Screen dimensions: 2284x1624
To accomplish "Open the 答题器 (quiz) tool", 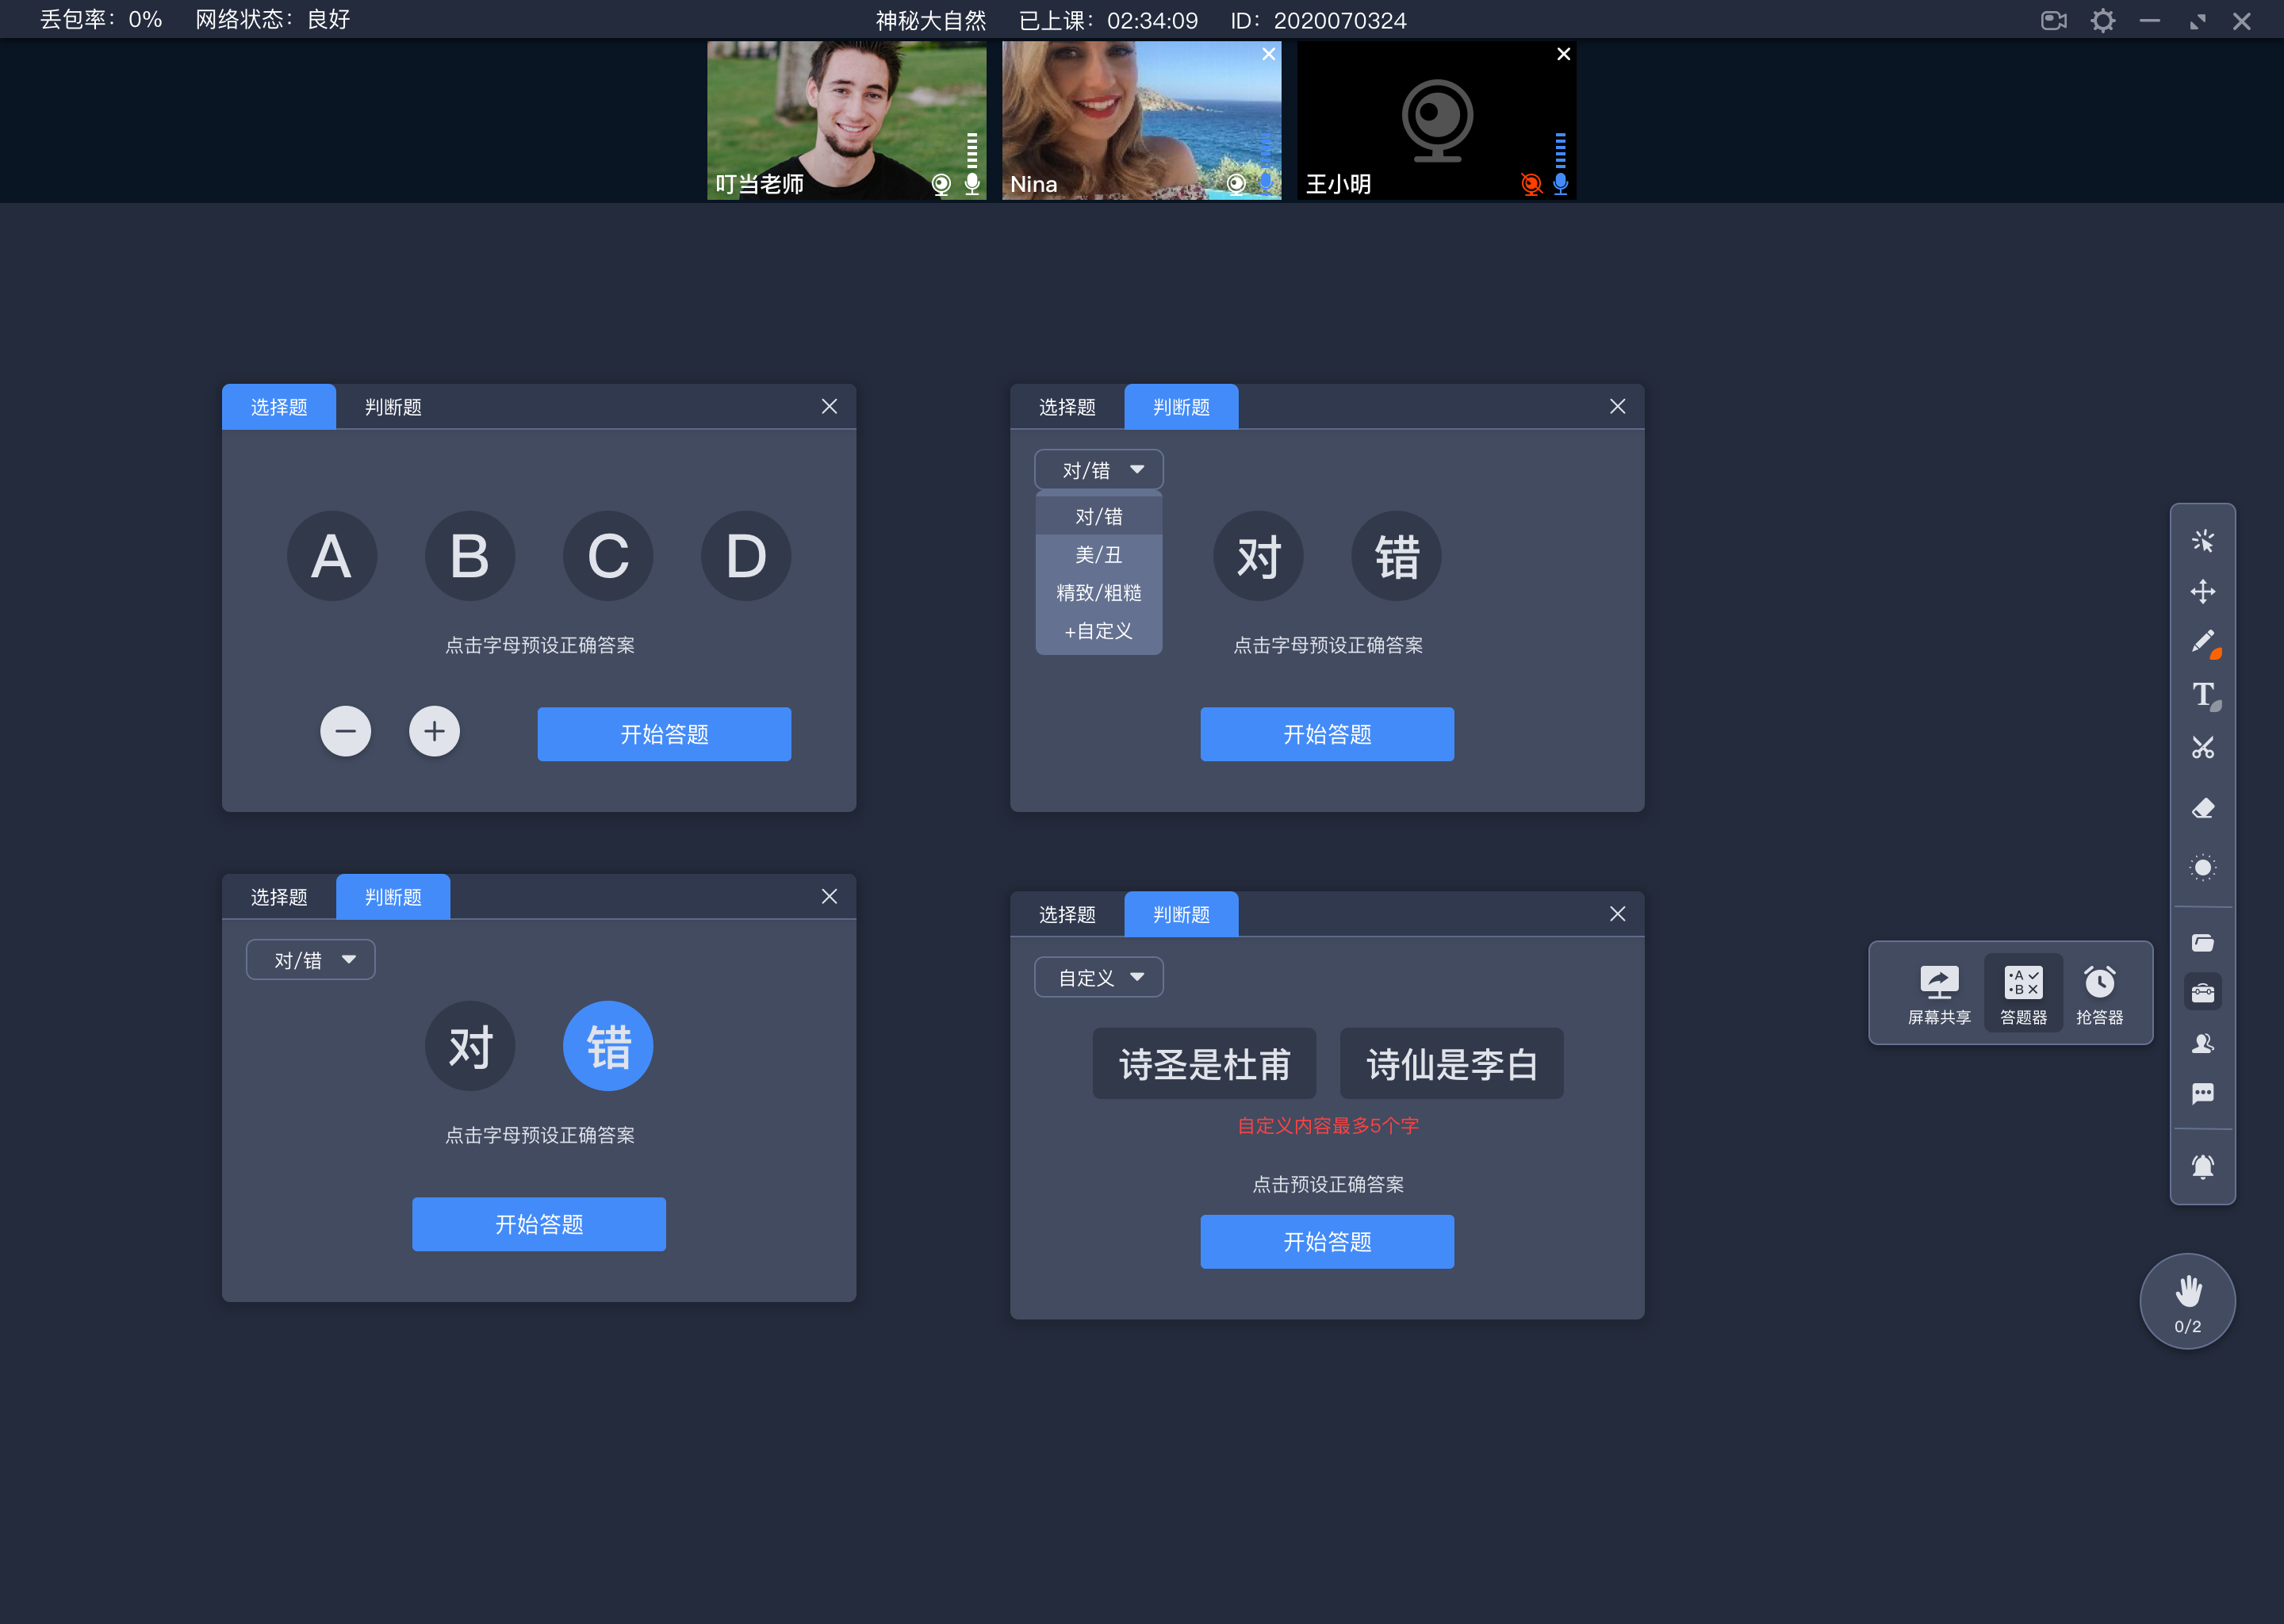I will click(2021, 990).
